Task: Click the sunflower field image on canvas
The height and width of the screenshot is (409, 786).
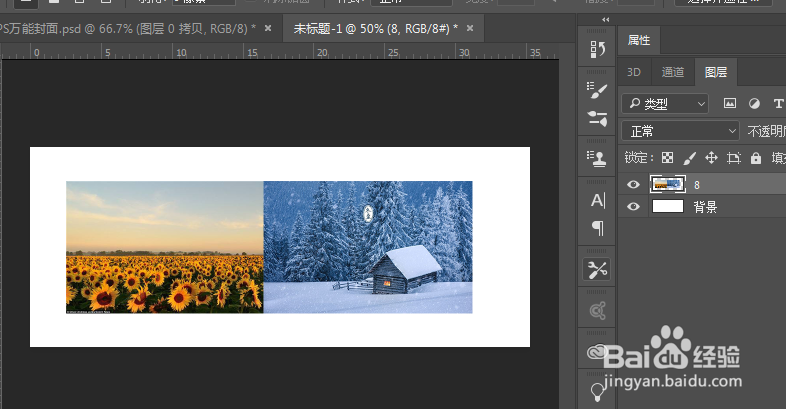Action: [x=164, y=247]
